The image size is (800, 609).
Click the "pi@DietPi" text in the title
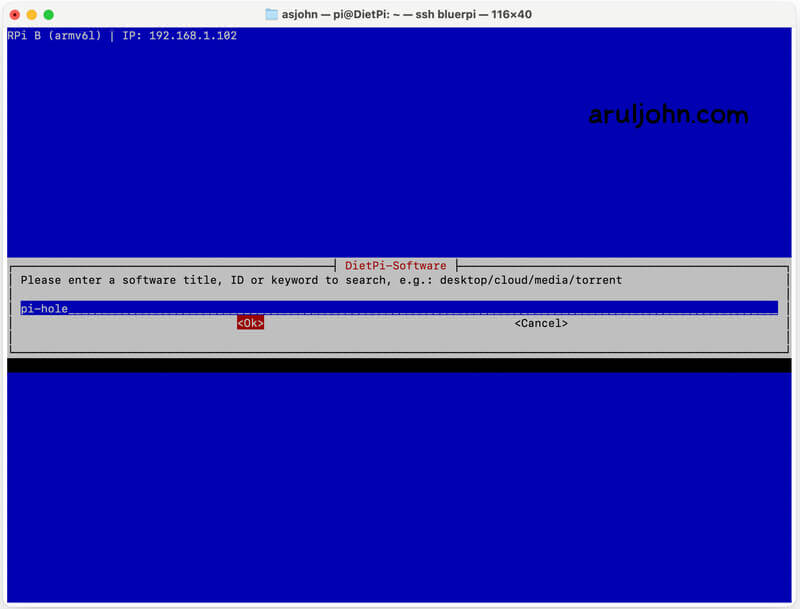point(362,15)
